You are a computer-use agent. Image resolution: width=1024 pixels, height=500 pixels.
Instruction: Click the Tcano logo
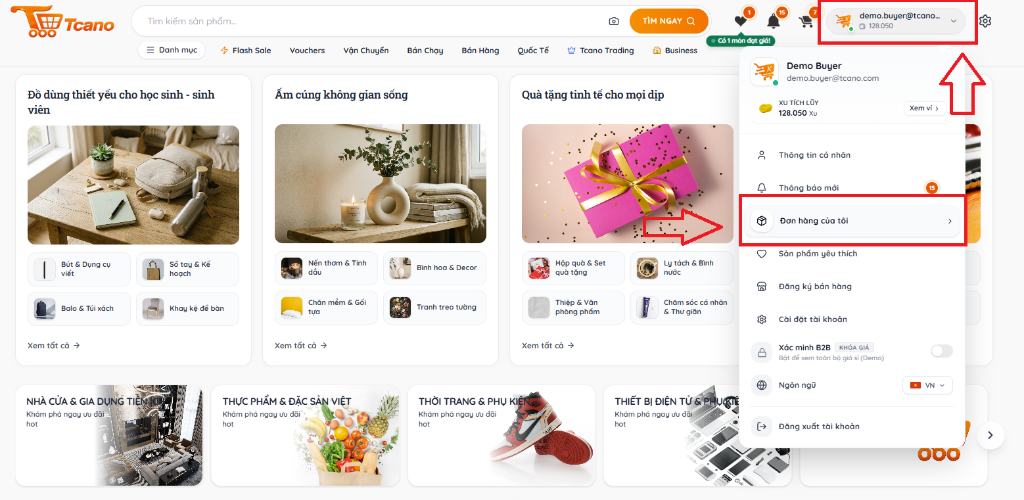62,22
